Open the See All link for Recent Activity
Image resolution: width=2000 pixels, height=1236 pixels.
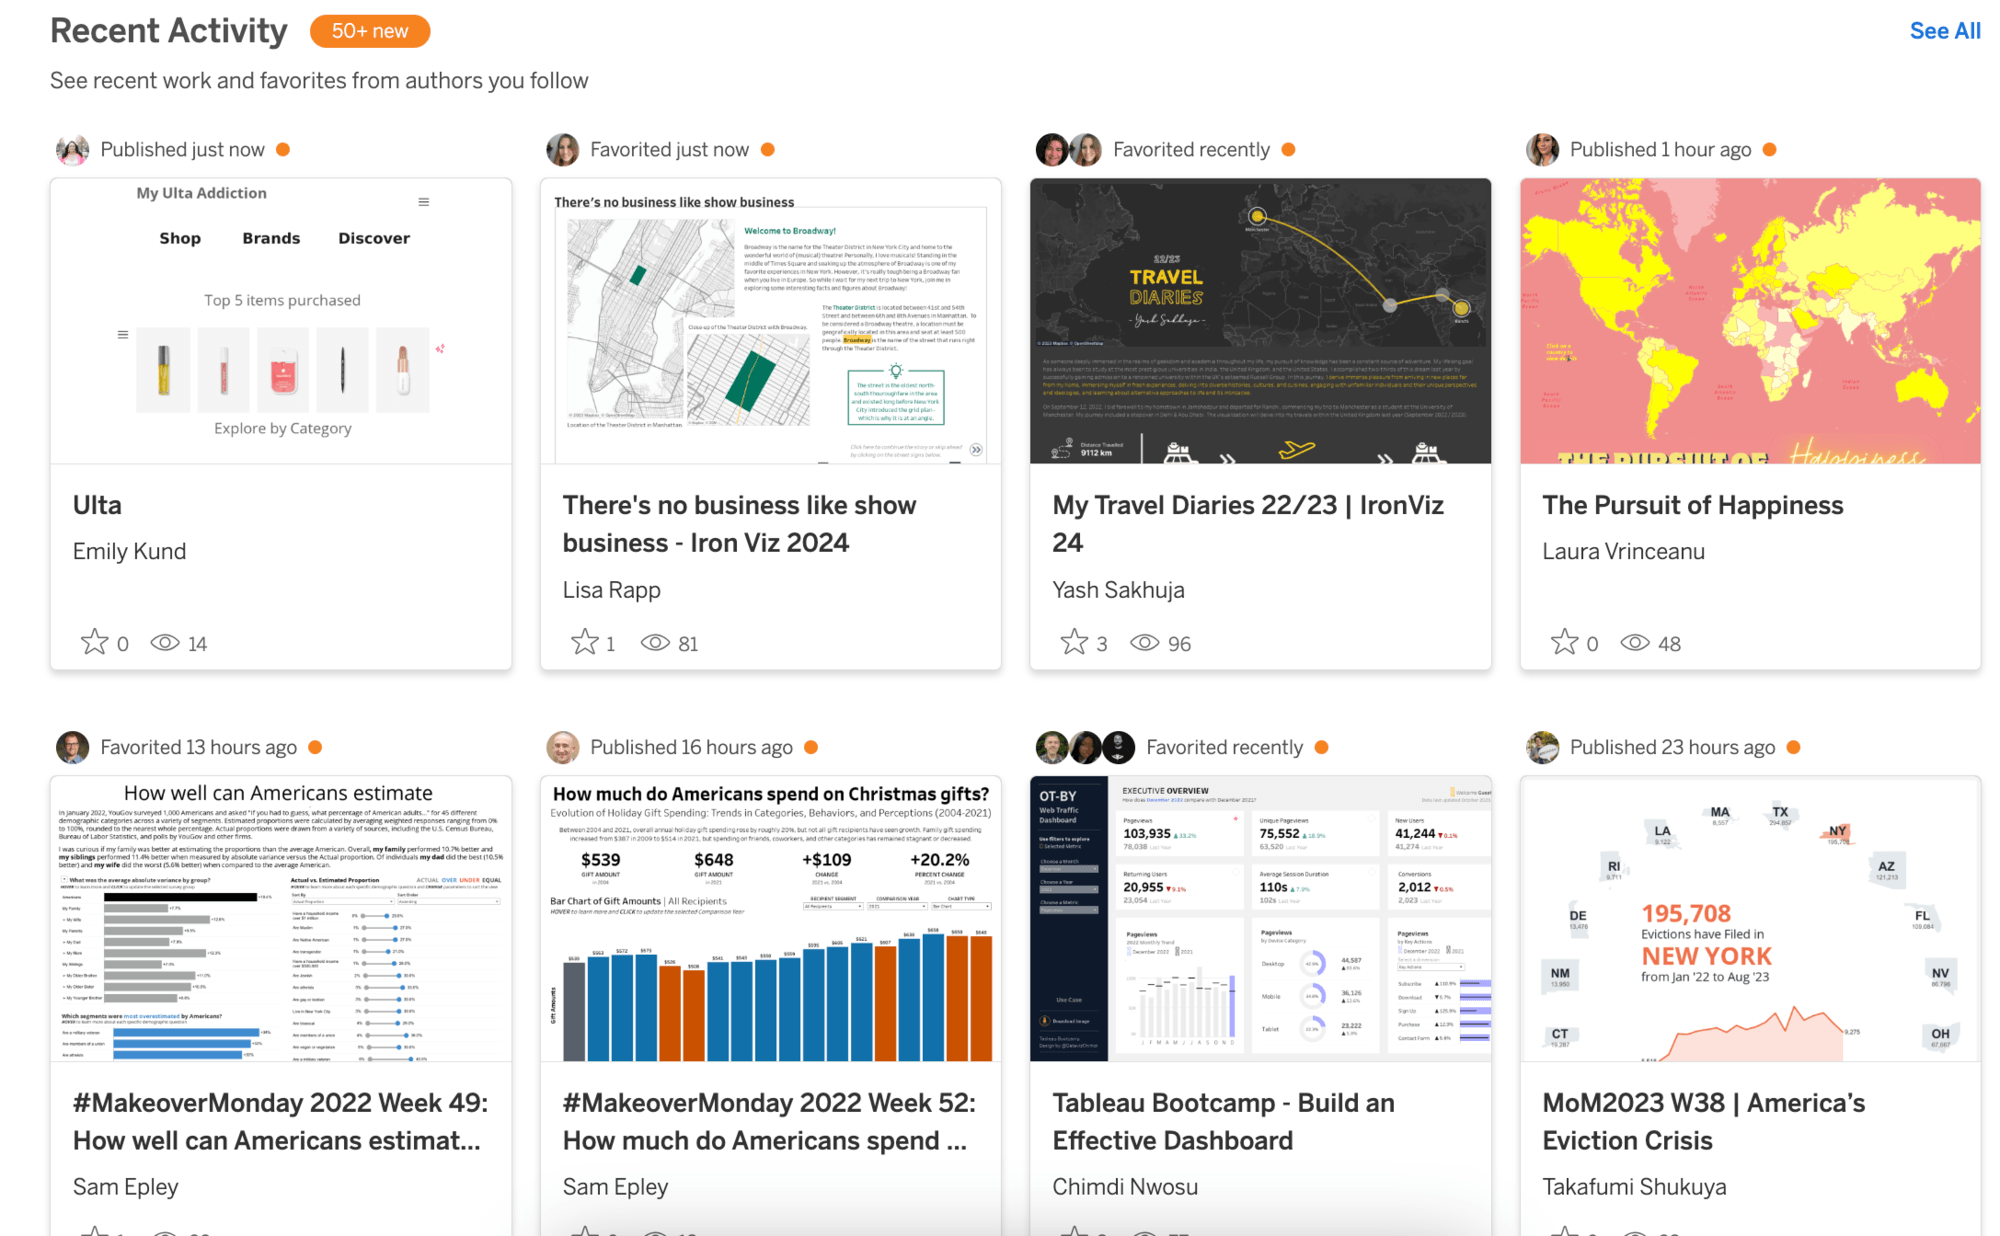click(x=1944, y=30)
